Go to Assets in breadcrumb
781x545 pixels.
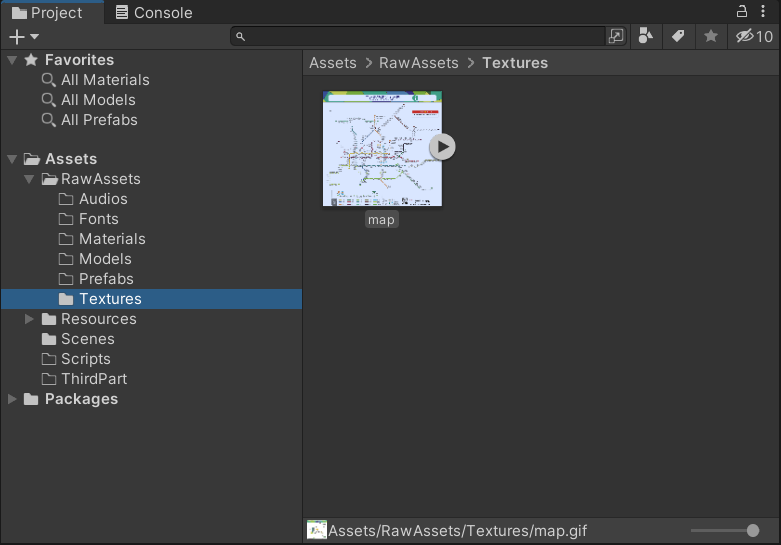[x=333, y=63]
